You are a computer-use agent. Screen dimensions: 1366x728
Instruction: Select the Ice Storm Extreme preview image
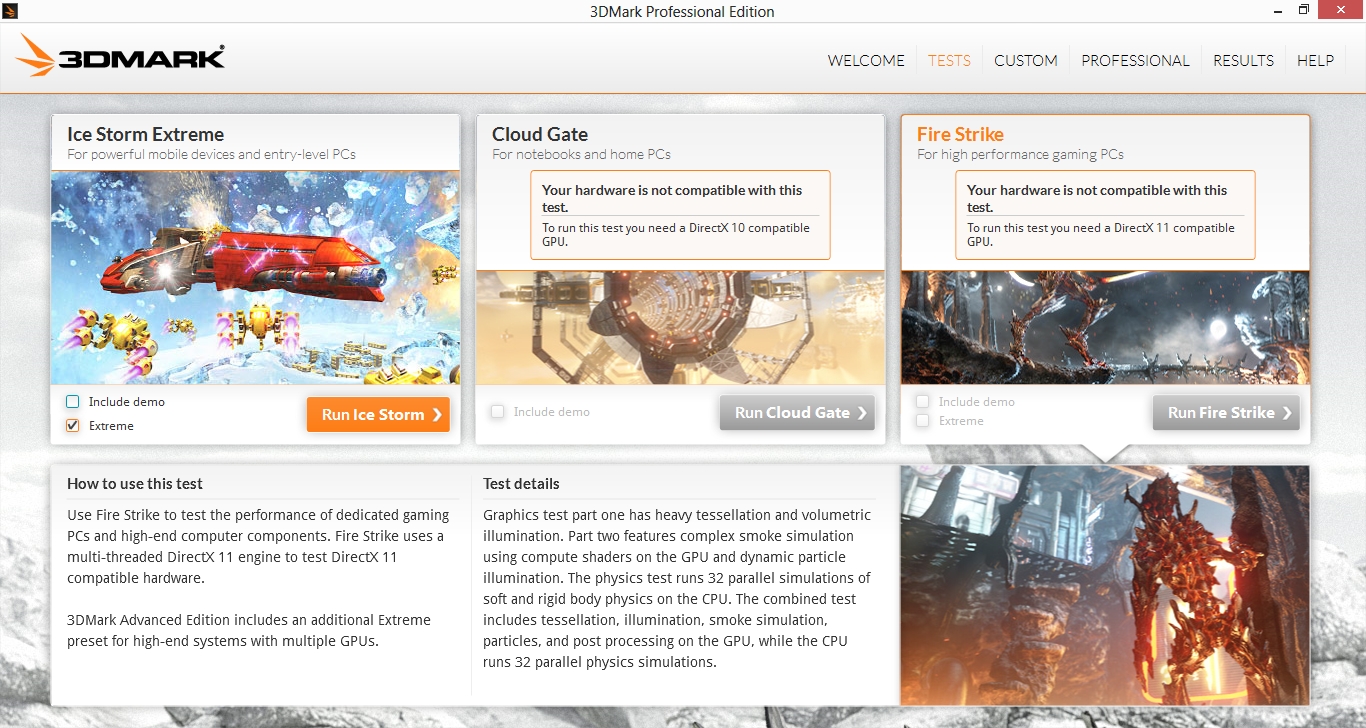click(256, 278)
